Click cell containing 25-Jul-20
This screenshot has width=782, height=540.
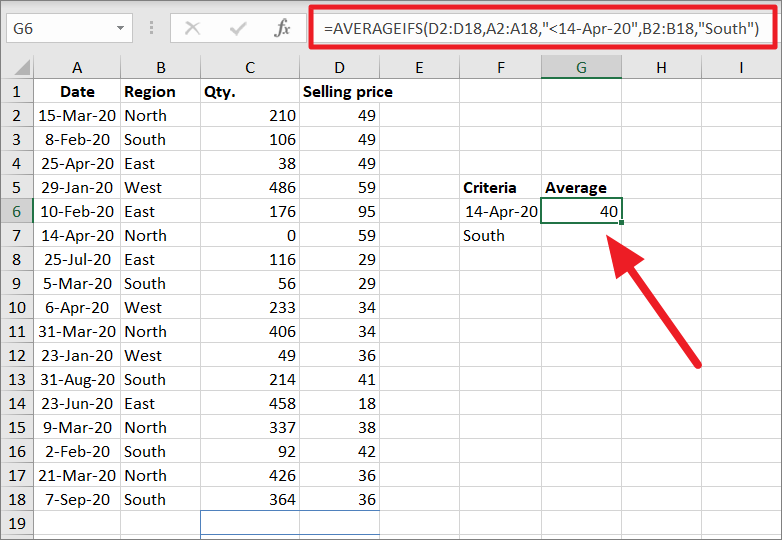77,259
